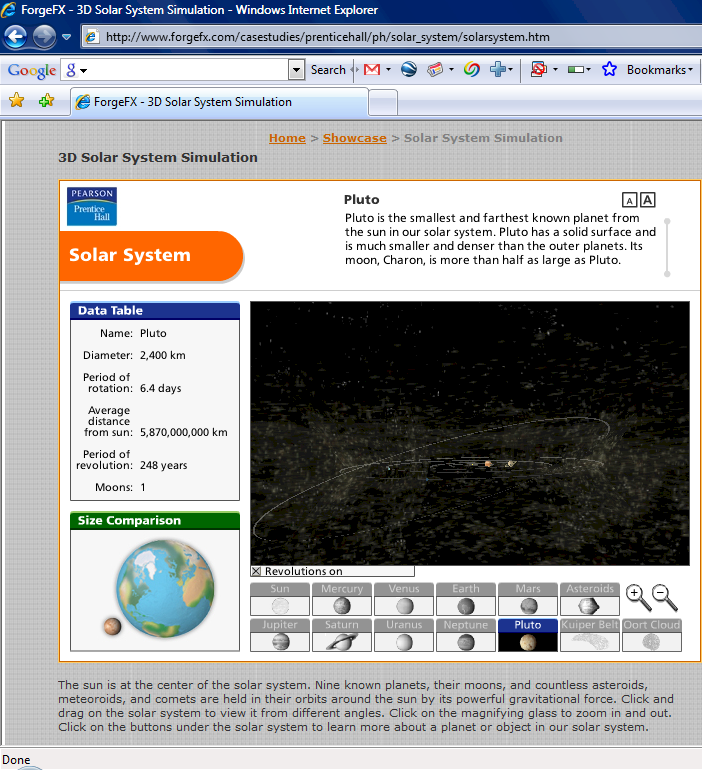Select the Earth button
Image resolution: width=702 pixels, height=770 pixels.
tap(466, 599)
